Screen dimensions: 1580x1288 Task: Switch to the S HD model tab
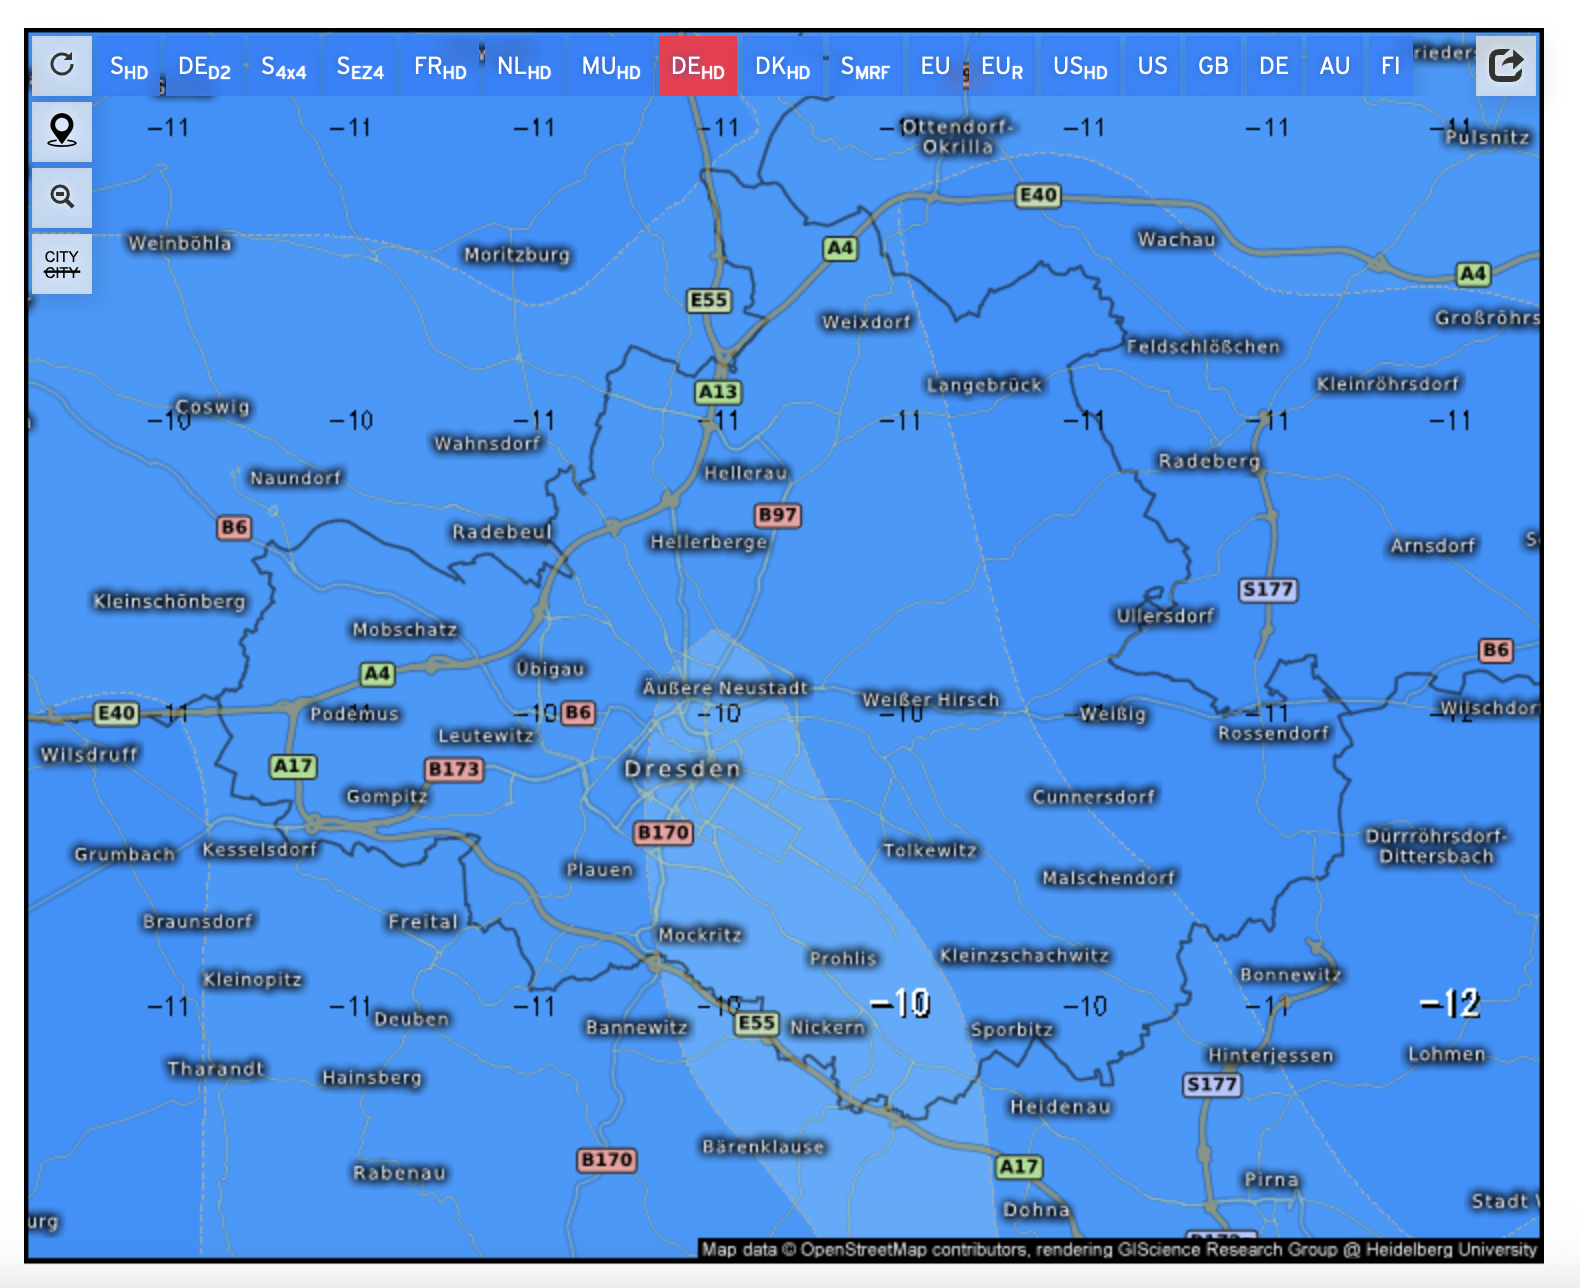pos(129,67)
